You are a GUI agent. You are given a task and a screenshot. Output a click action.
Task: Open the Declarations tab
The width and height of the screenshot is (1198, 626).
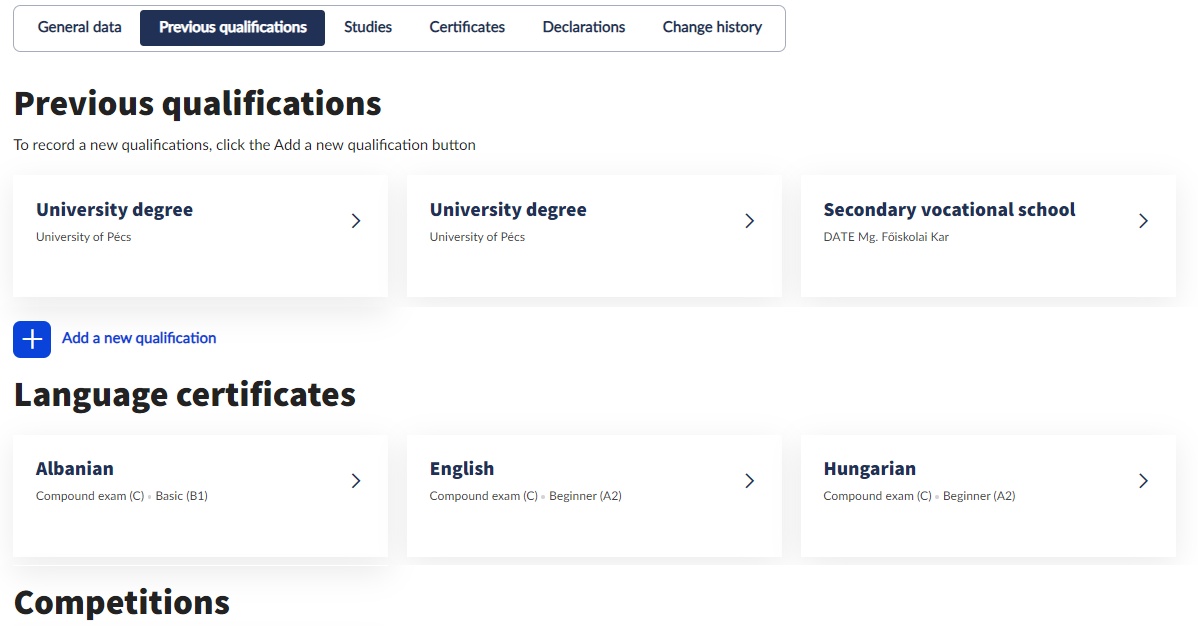tap(584, 28)
